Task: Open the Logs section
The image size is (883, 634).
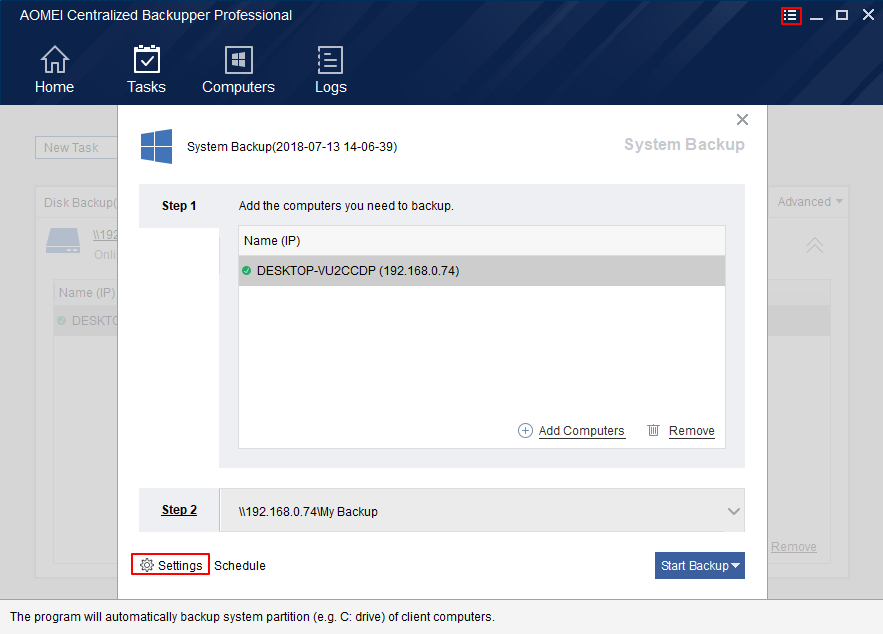Action: (x=330, y=69)
